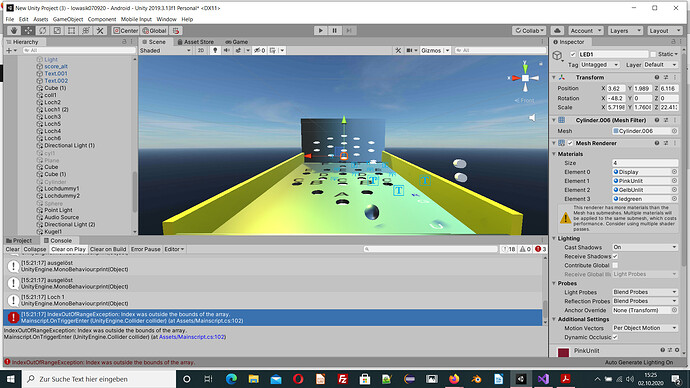
Task: Open cloud services icon
Action: [x=557, y=30]
